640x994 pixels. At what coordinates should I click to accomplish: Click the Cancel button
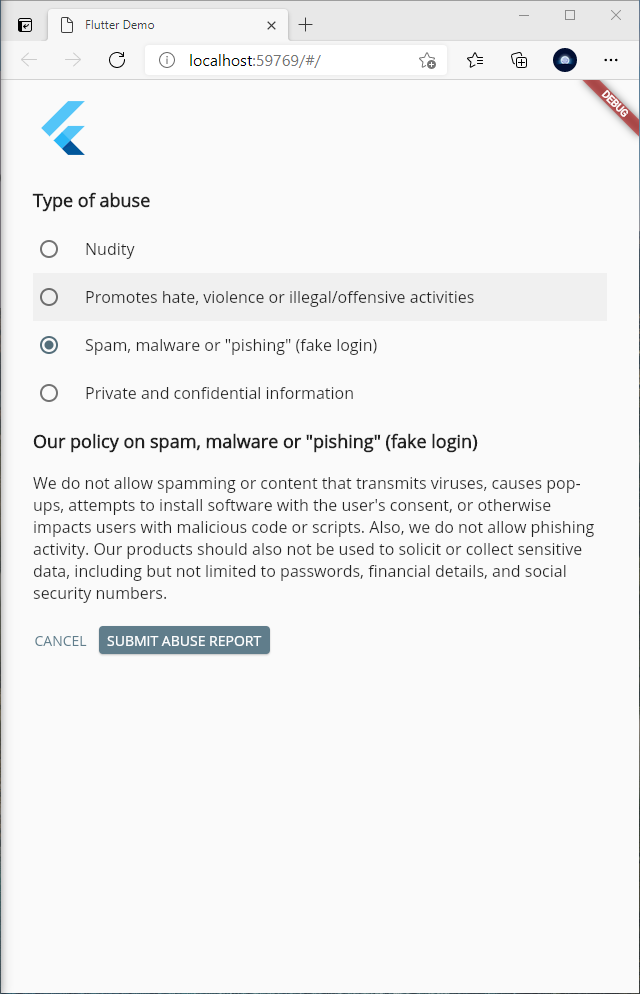[x=60, y=641]
